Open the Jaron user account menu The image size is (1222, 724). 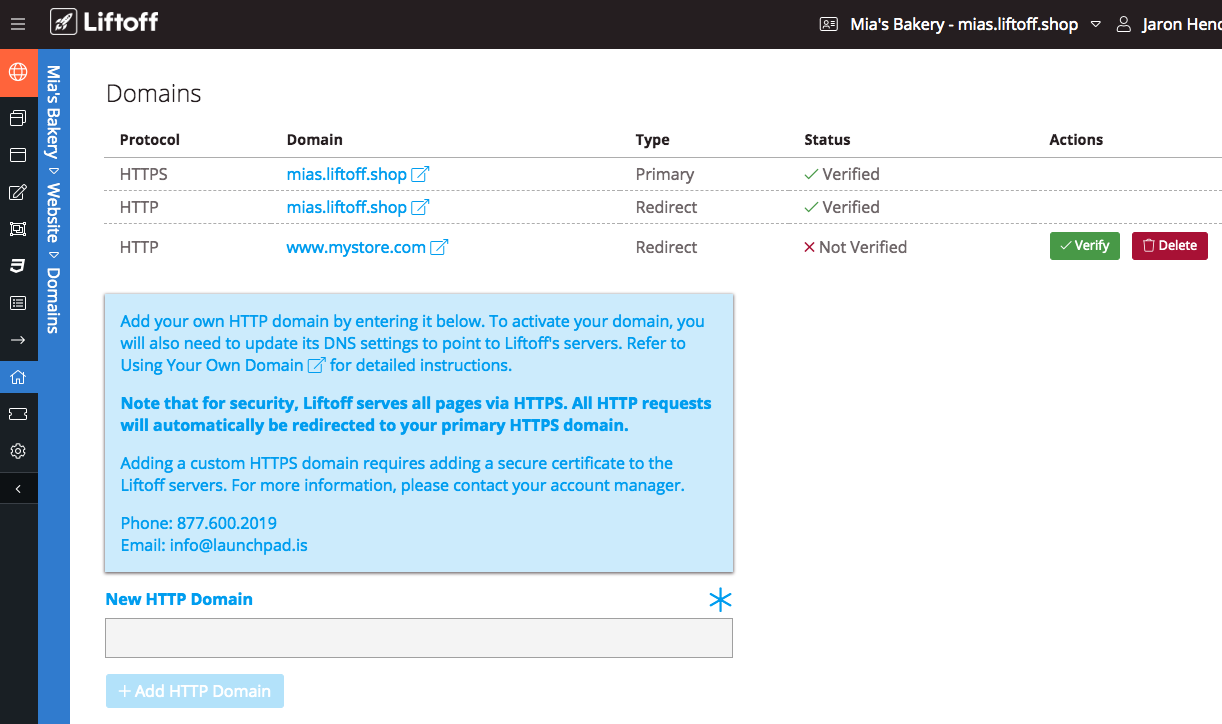[x=1181, y=24]
